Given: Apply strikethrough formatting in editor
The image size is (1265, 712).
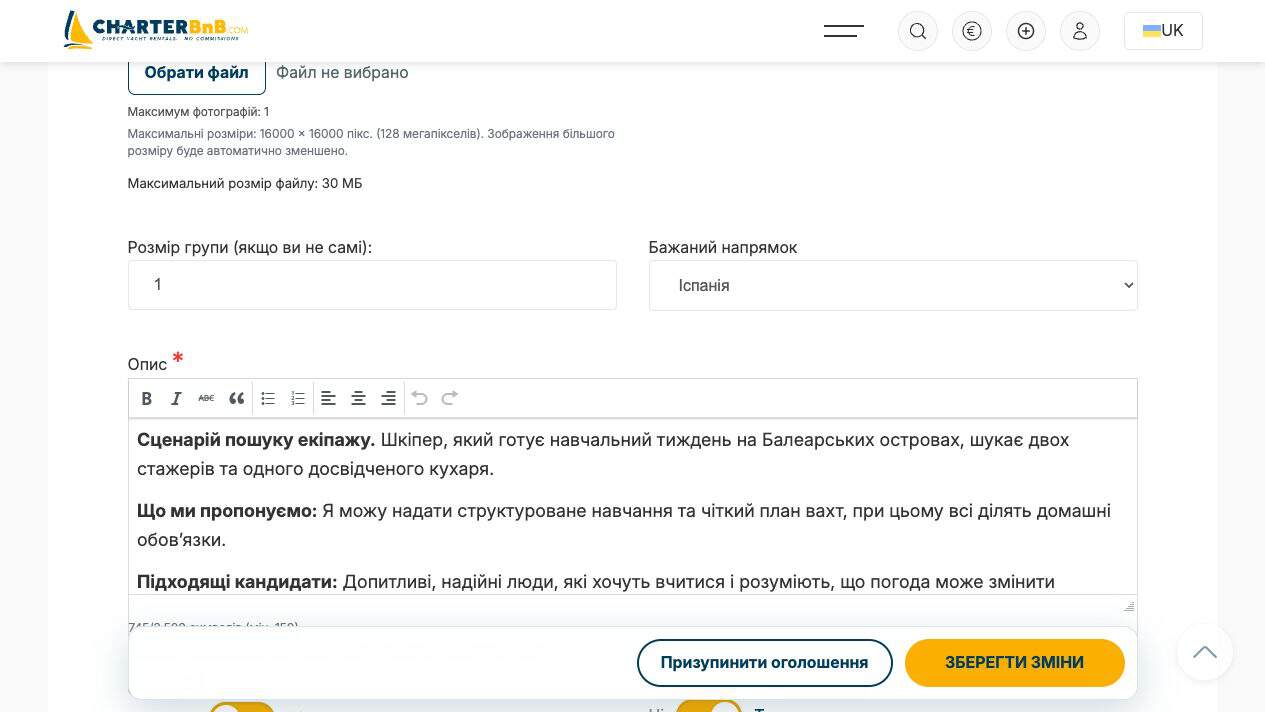Looking at the screenshot, I should 206,398.
